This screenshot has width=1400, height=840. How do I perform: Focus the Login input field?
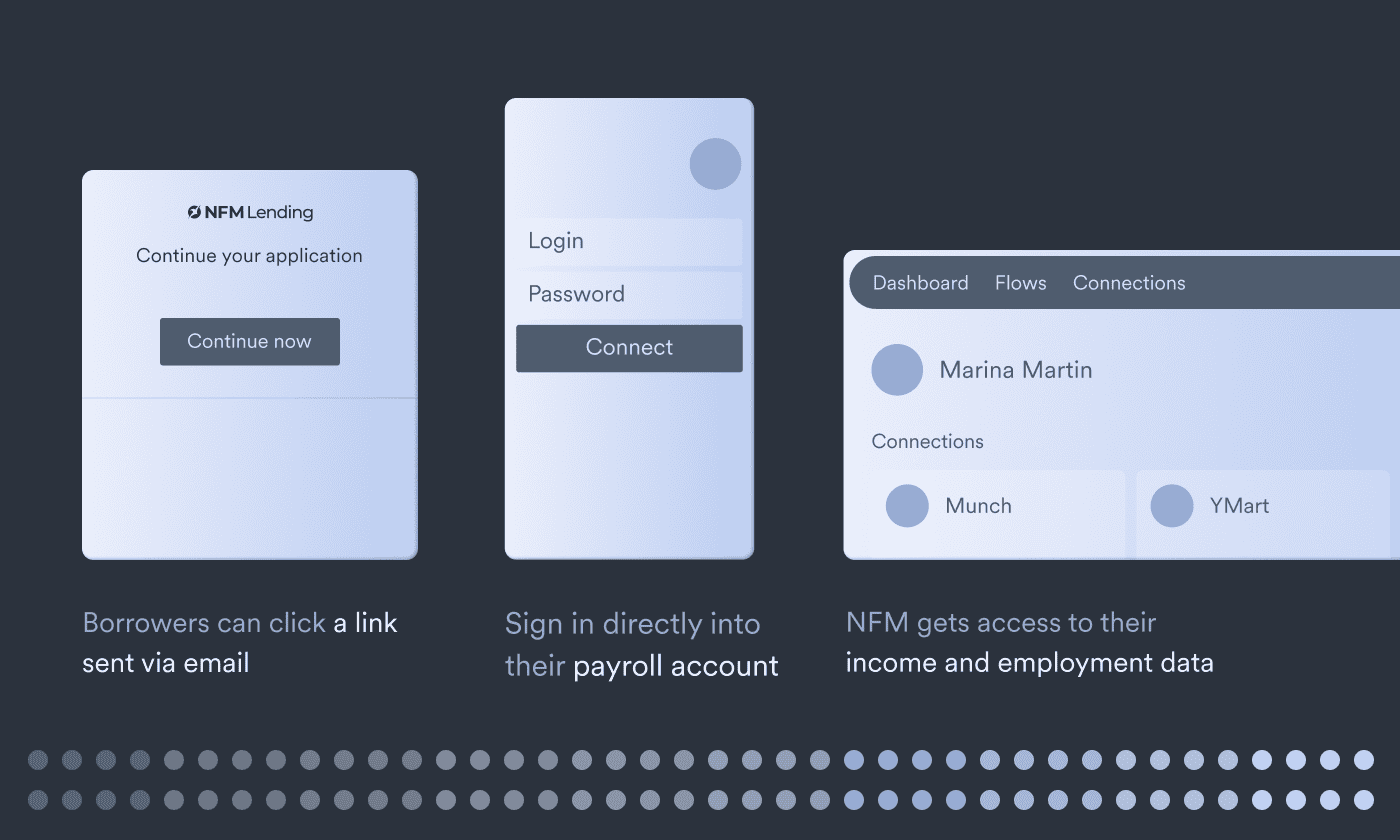pyautogui.click(x=629, y=241)
